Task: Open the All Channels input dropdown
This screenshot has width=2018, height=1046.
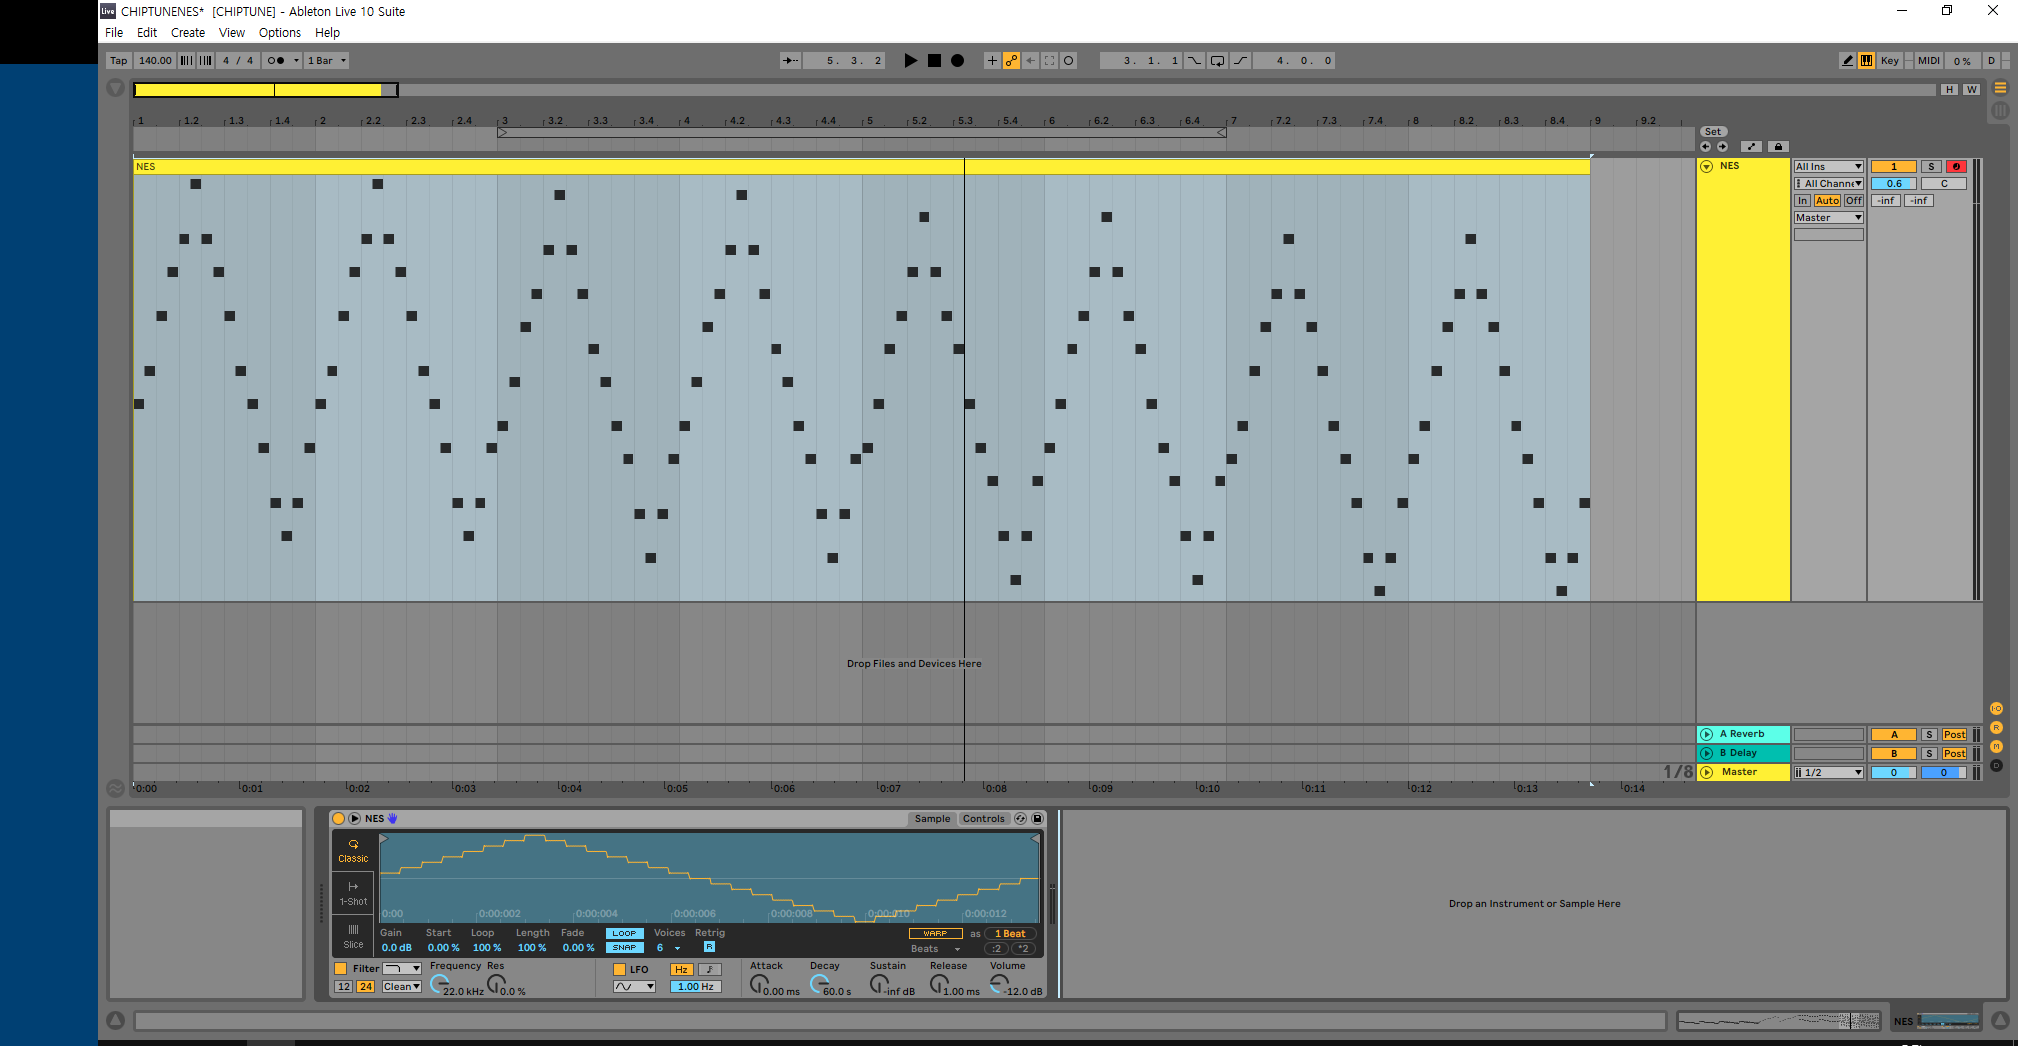Action: tap(1828, 184)
